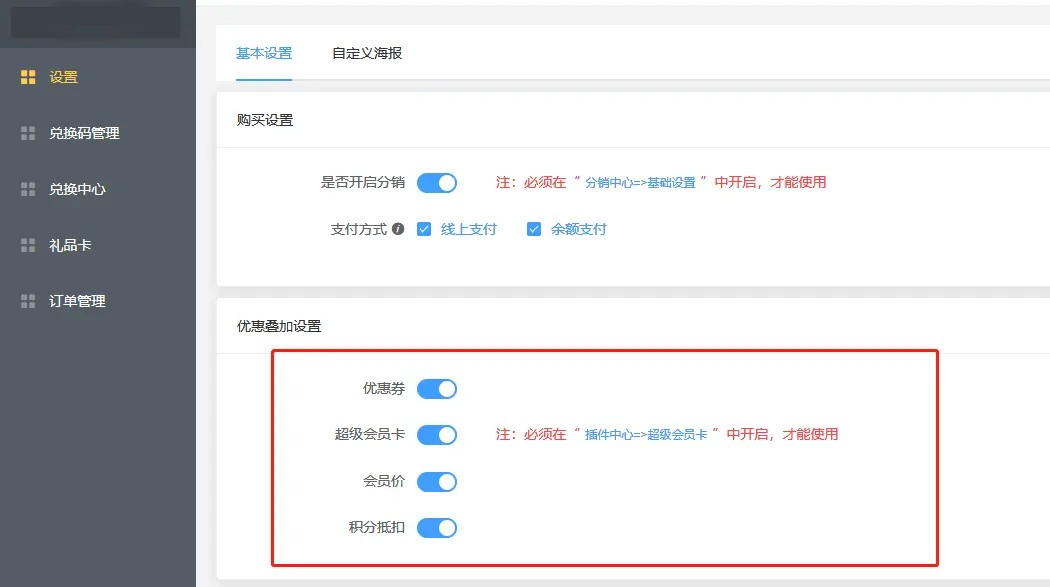Disable the 超级会员卡 switch
The height and width of the screenshot is (587, 1050).
[437, 435]
